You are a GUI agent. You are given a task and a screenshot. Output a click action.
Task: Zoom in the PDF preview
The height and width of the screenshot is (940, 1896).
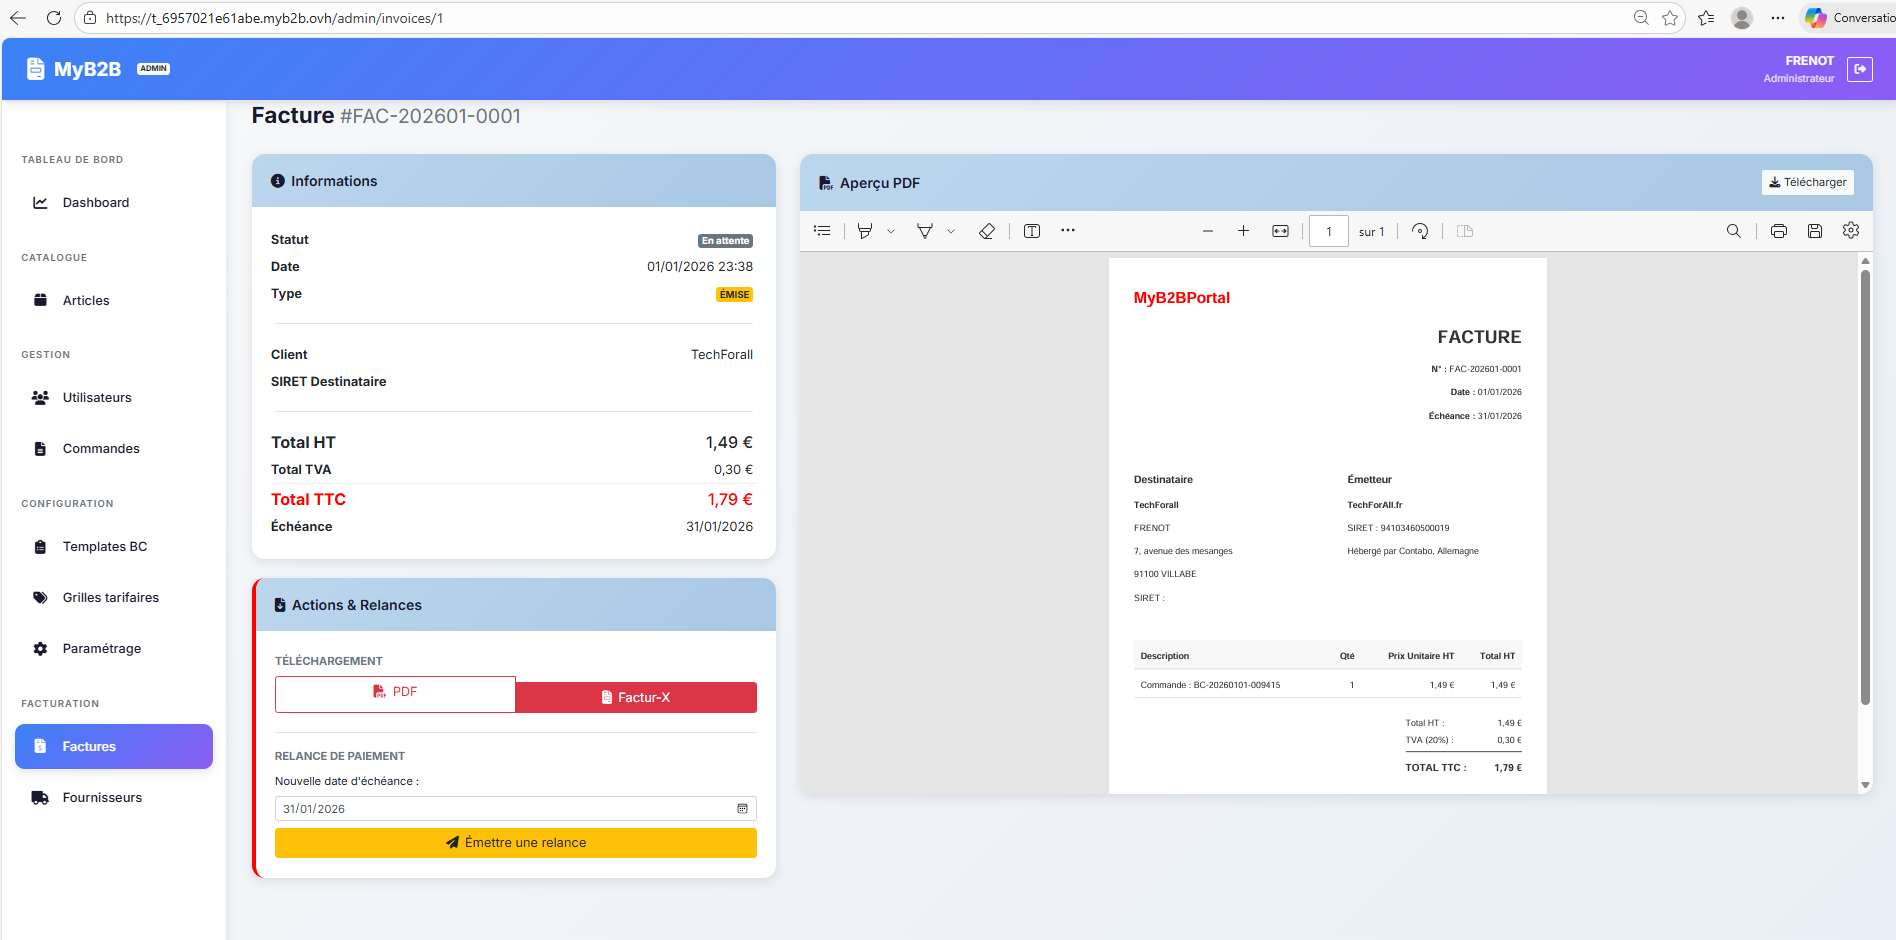1243,231
